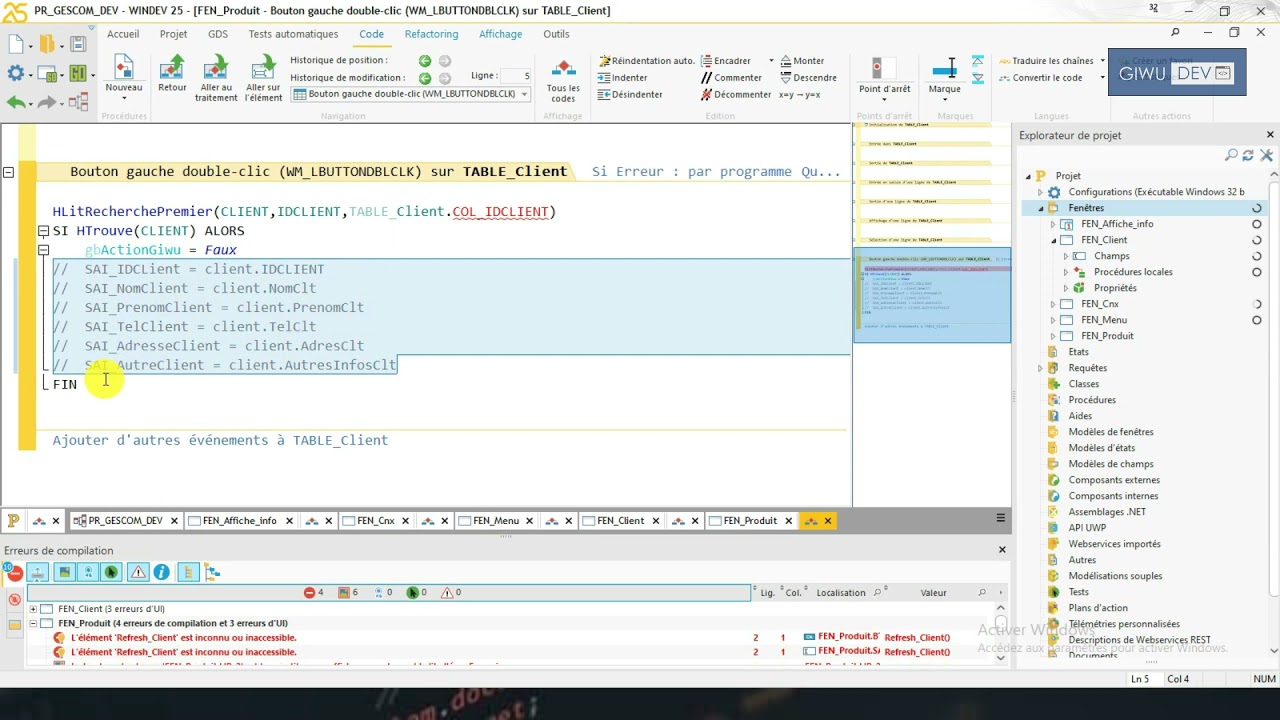The width and height of the screenshot is (1280, 720).
Task: Open the Projet ribbon tab
Action: 173,34
